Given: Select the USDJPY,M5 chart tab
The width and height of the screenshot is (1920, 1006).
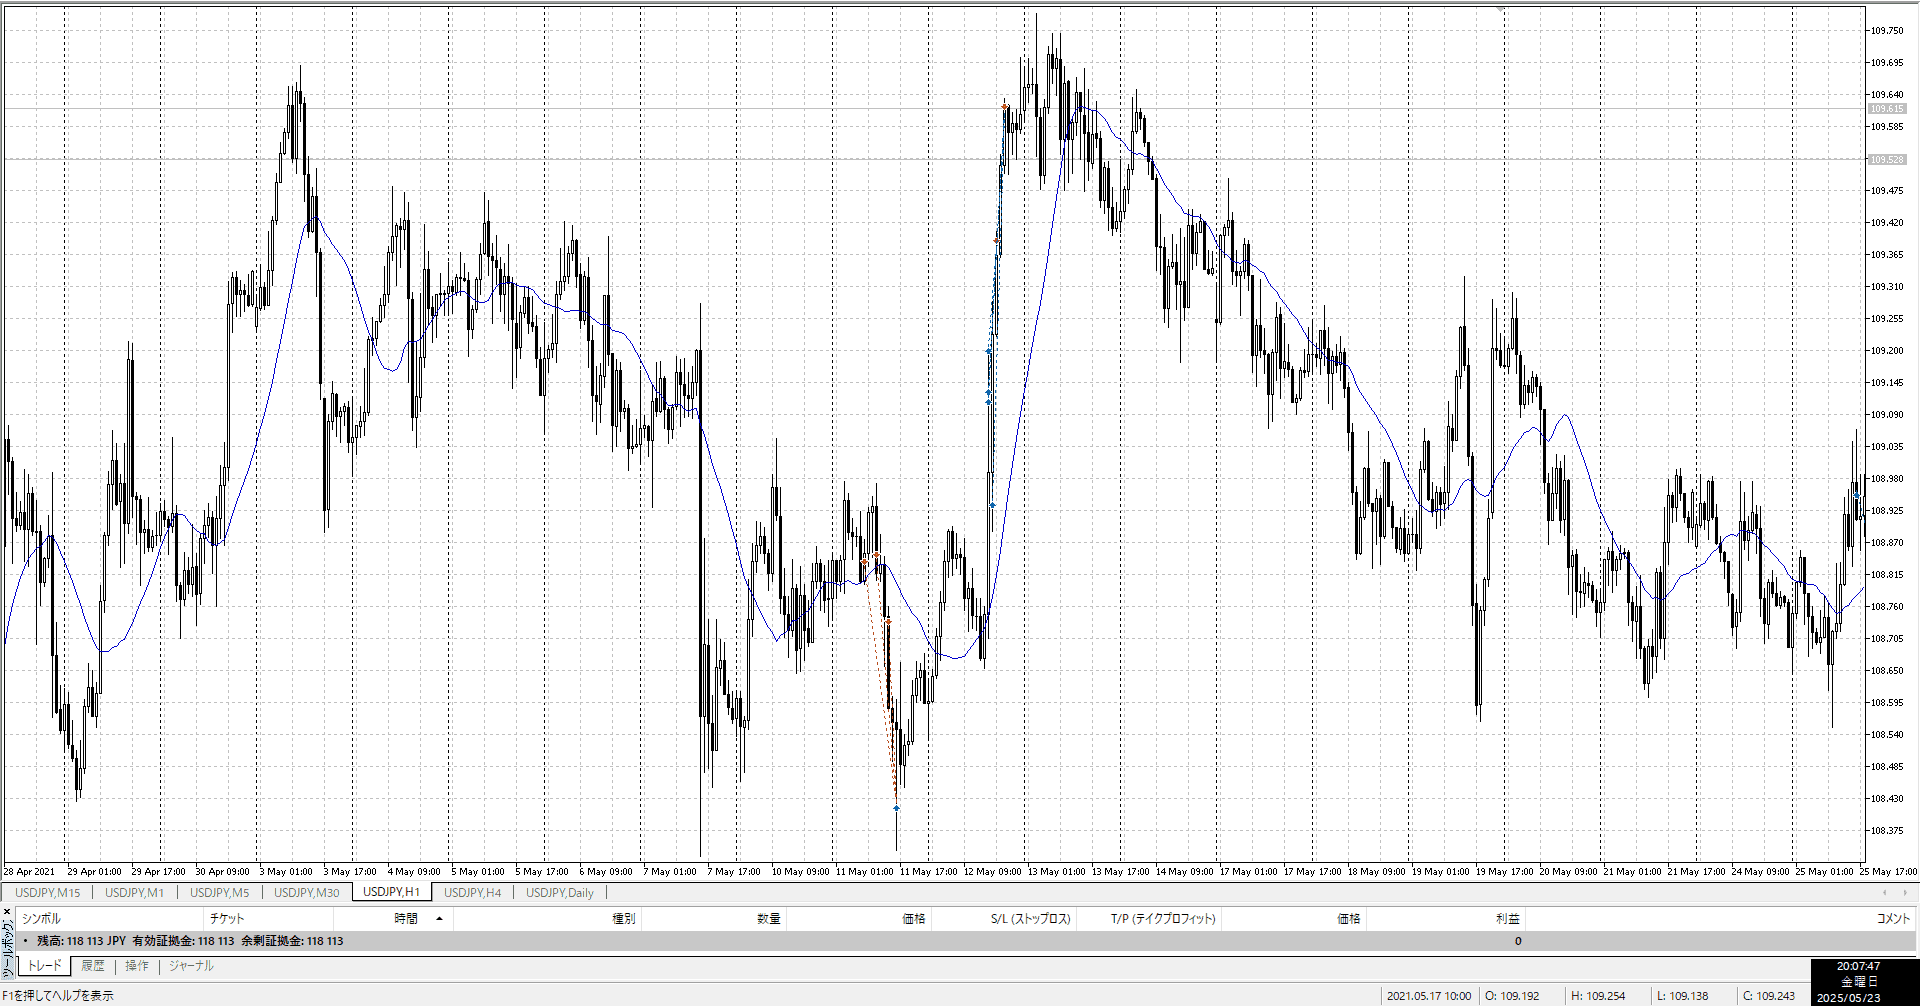Looking at the screenshot, I should click(x=219, y=892).
